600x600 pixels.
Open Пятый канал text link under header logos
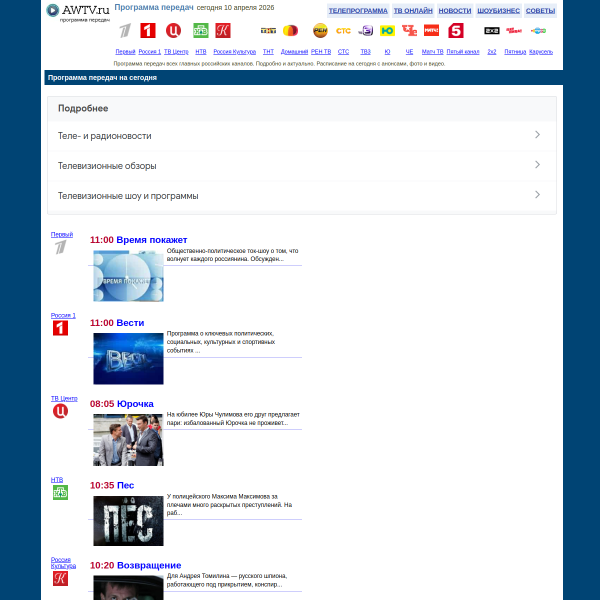click(x=463, y=52)
